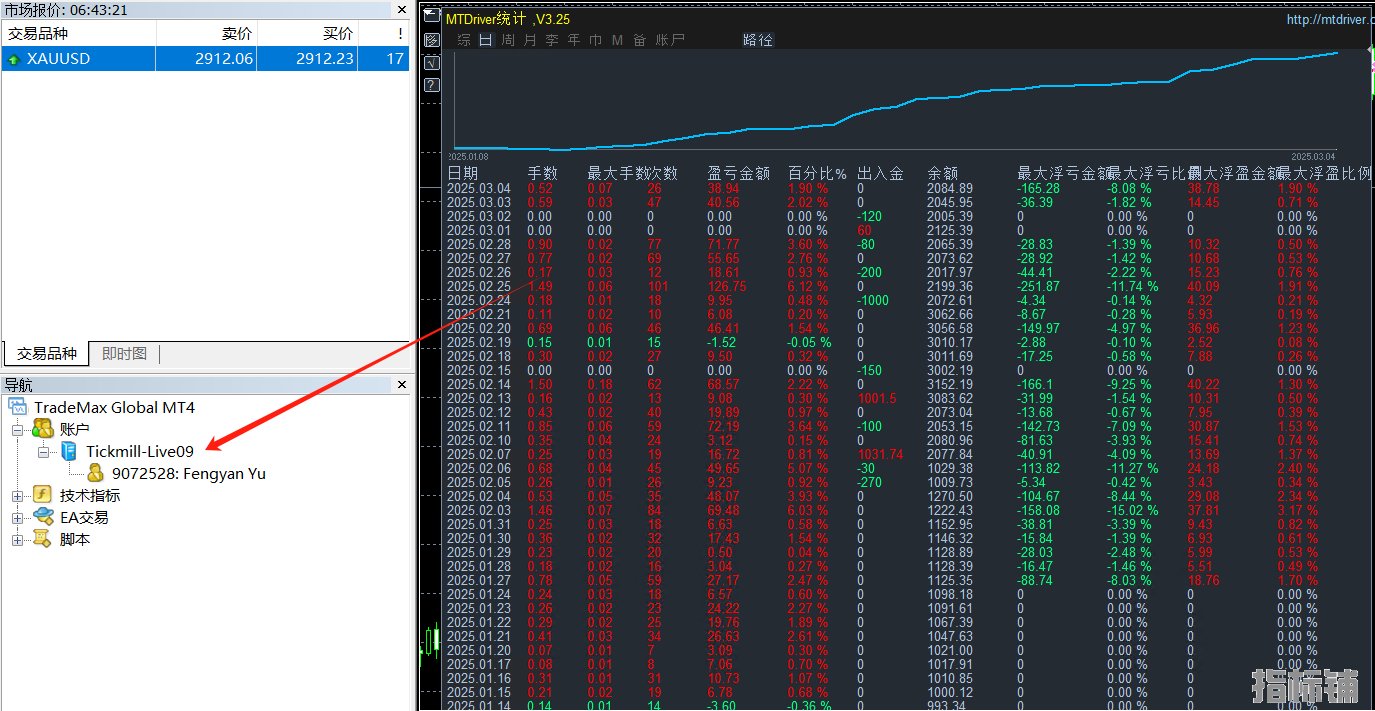Select the 季 quarterly statistics tab
Screen dimensions: 1375x711
[552, 40]
